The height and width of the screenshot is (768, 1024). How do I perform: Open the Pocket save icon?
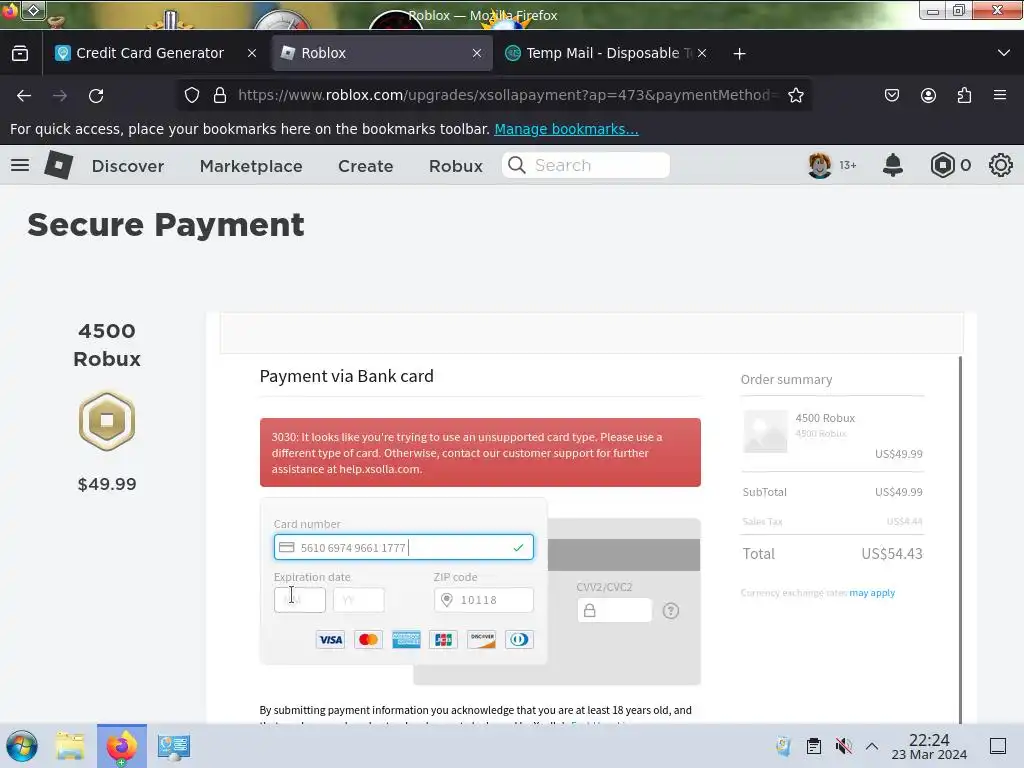coord(891,95)
